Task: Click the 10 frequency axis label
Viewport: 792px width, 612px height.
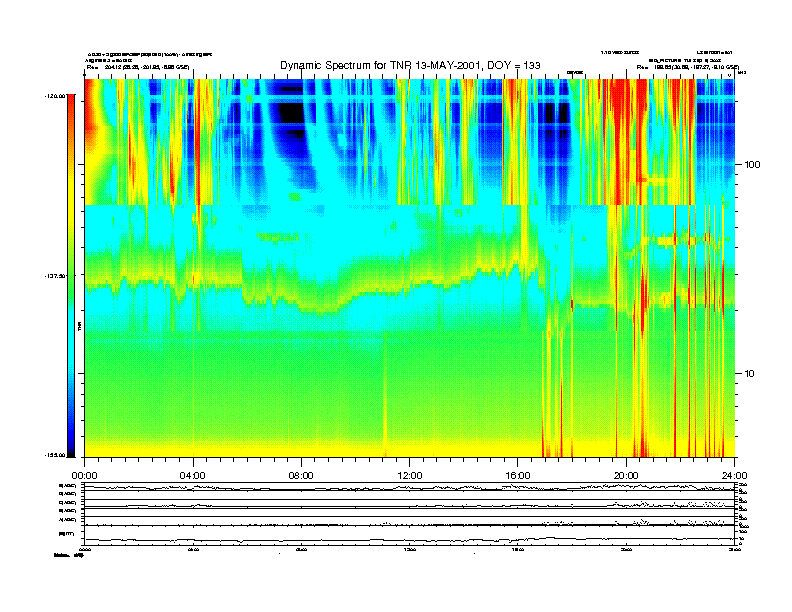Action: tap(750, 374)
